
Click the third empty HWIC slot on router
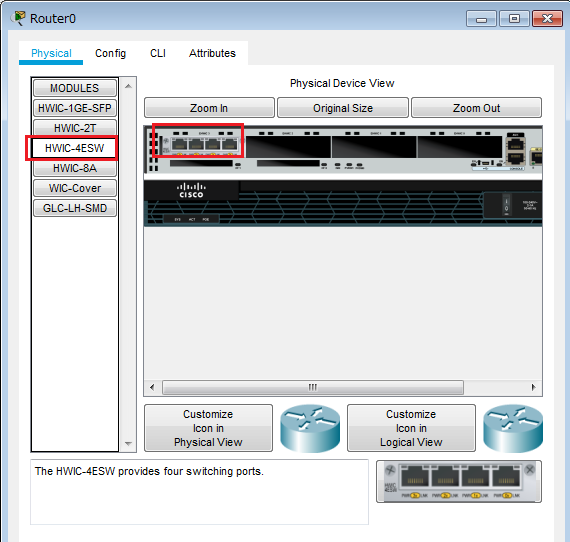(x=374, y=146)
